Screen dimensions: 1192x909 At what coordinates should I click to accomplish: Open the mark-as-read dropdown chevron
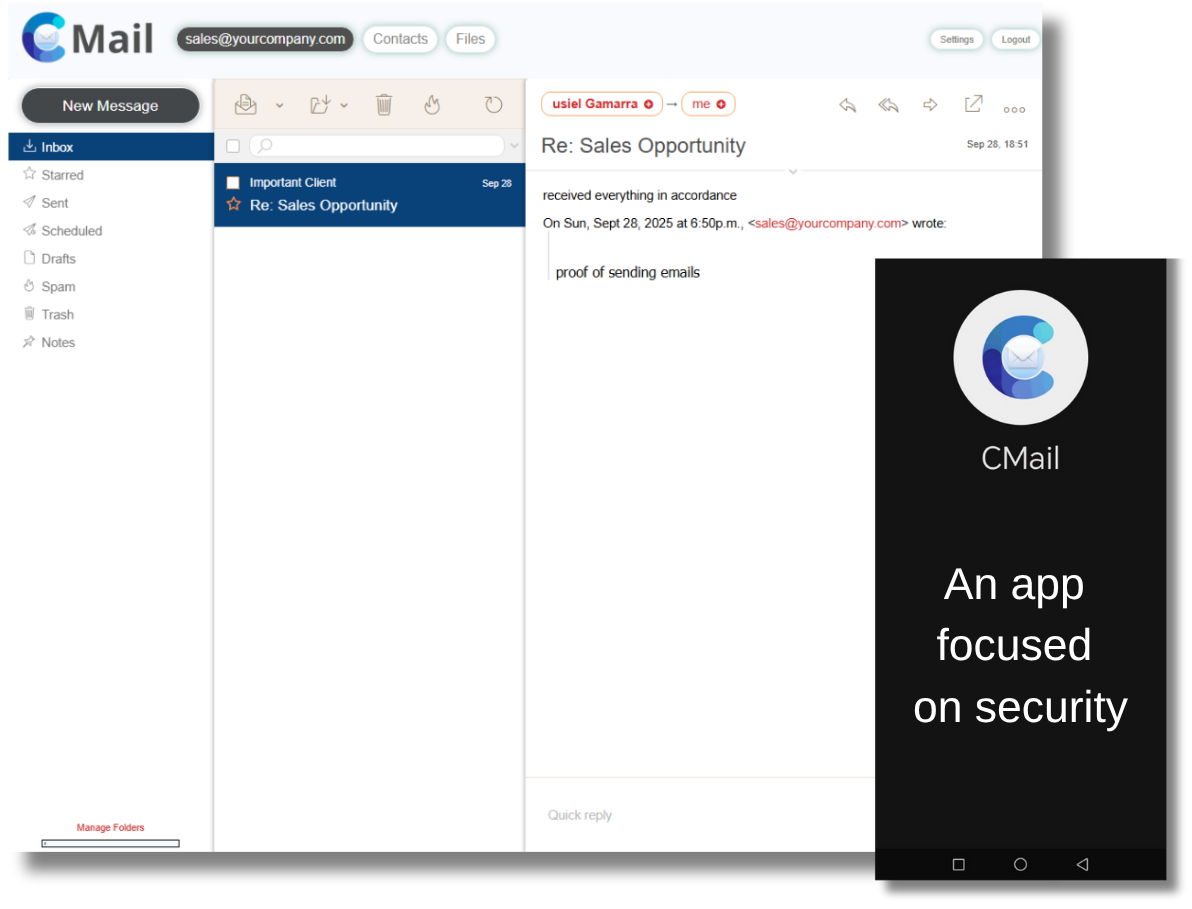(279, 105)
